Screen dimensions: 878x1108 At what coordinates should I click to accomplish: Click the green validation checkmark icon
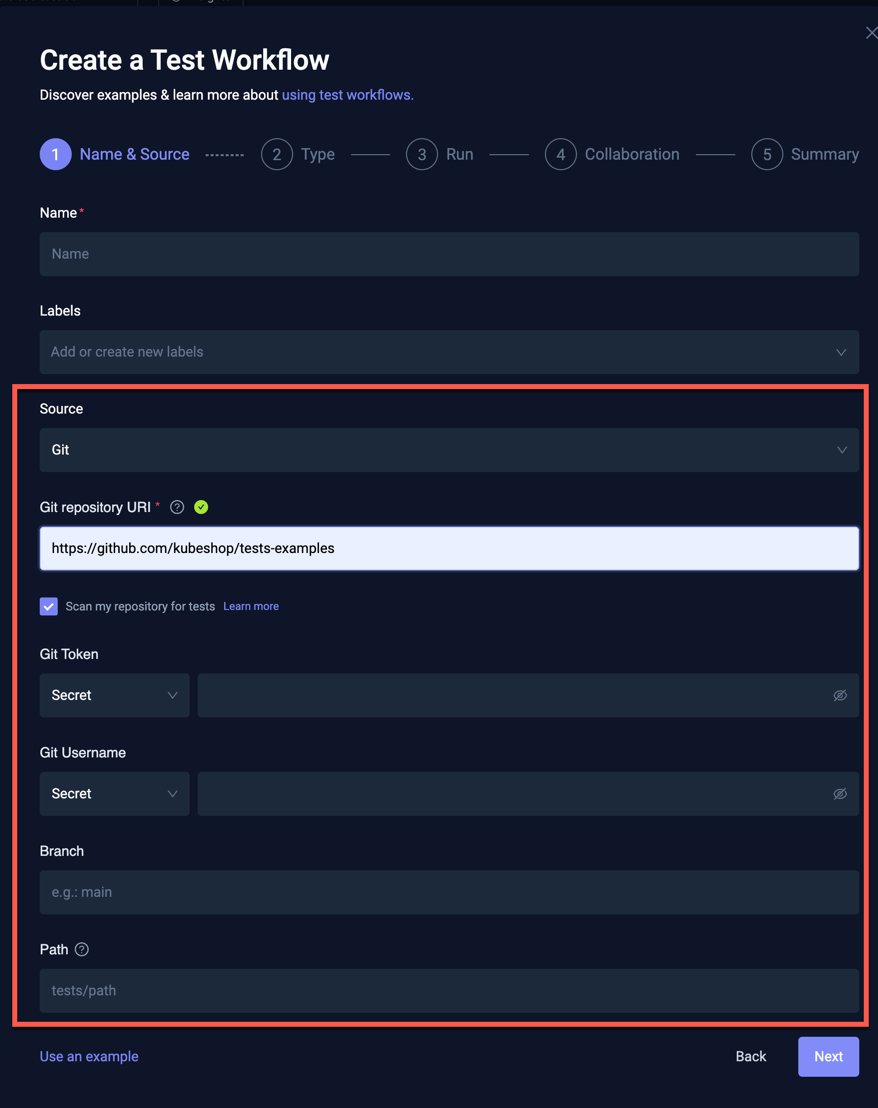(200, 507)
